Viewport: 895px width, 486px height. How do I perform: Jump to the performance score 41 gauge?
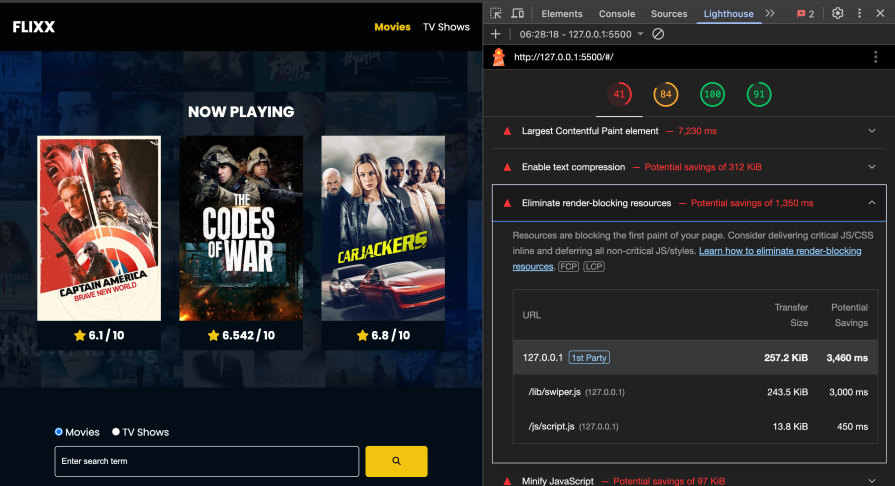(619, 95)
